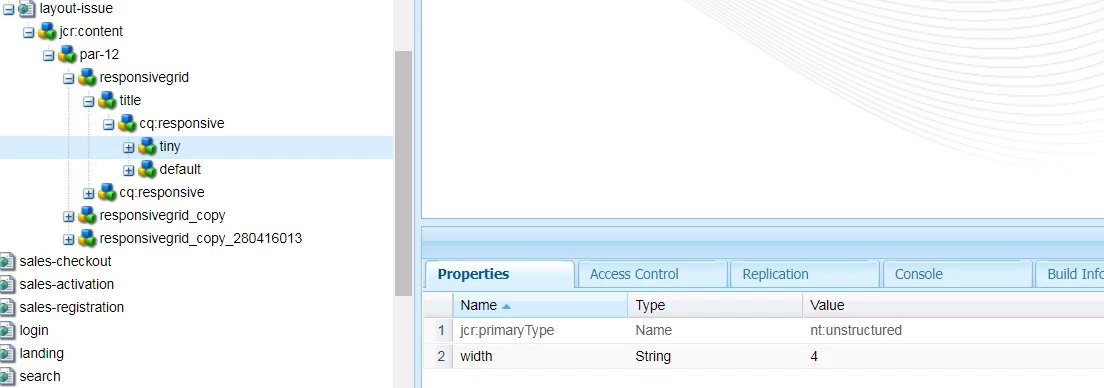1104x388 pixels.
Task: Click the par-12 node icon
Action: click(x=67, y=54)
